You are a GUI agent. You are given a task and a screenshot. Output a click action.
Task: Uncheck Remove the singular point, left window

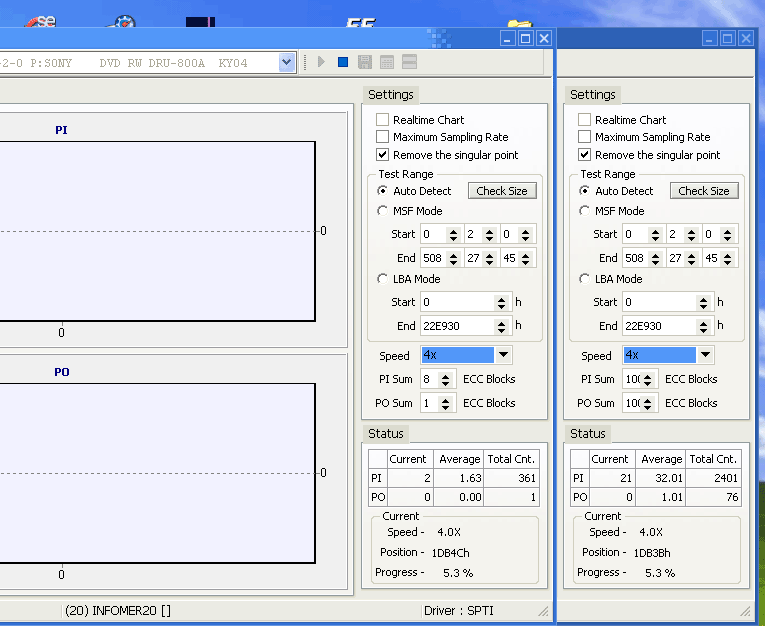383,155
